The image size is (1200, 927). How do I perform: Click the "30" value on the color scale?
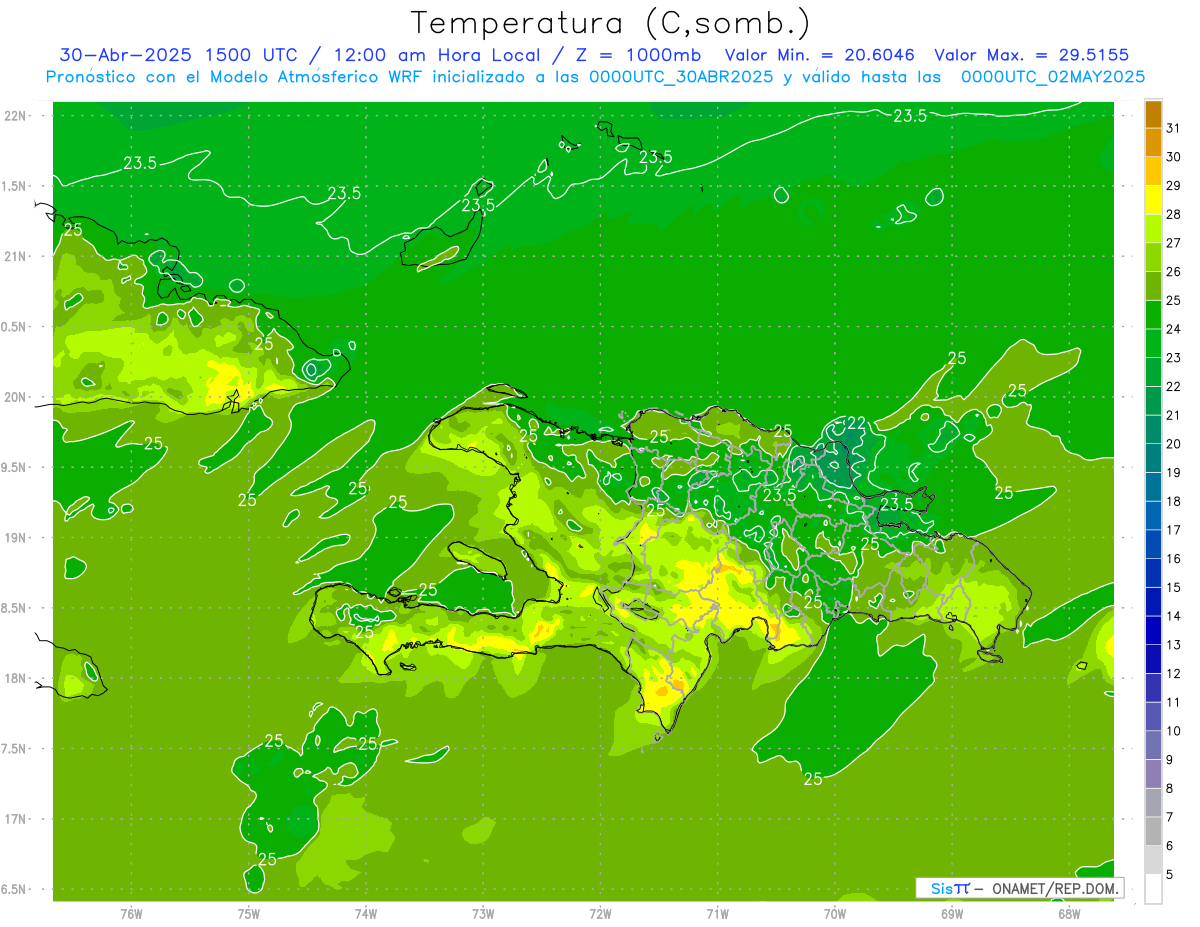(1174, 157)
